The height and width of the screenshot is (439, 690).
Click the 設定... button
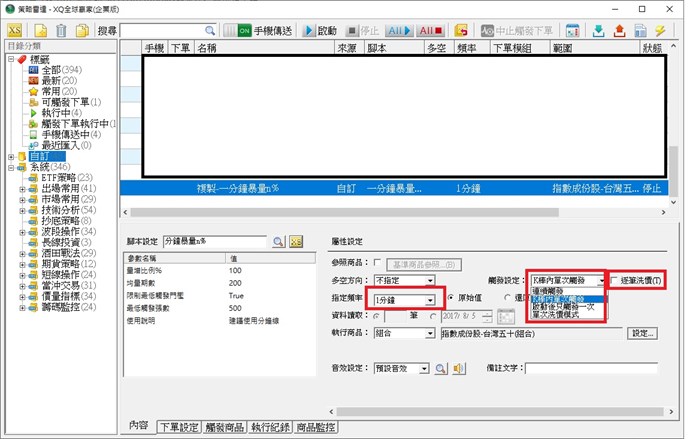tap(642, 333)
